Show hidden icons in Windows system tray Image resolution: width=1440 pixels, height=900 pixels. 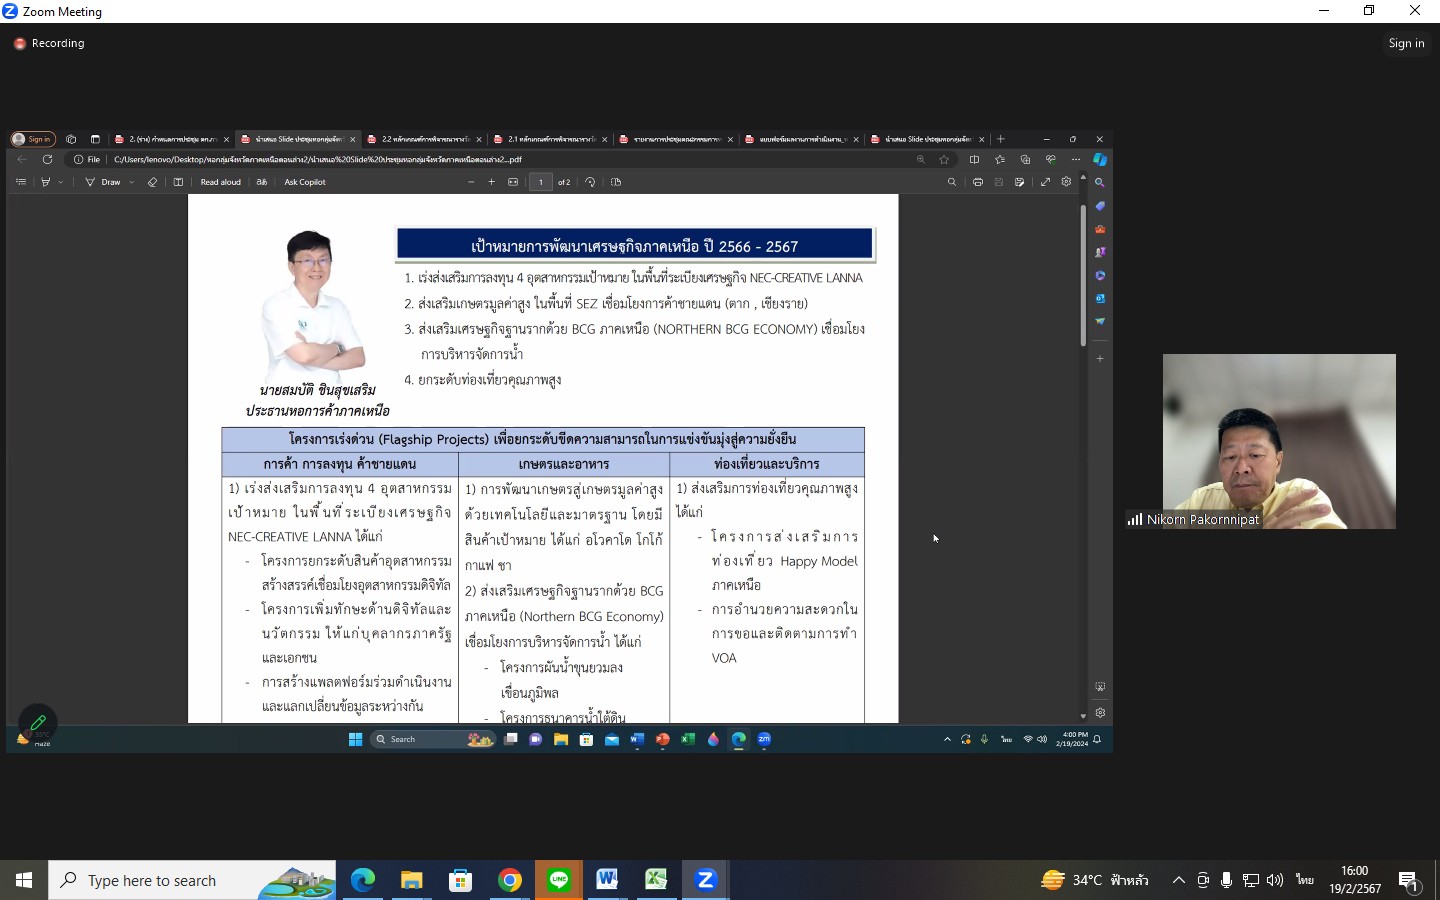click(x=1178, y=880)
